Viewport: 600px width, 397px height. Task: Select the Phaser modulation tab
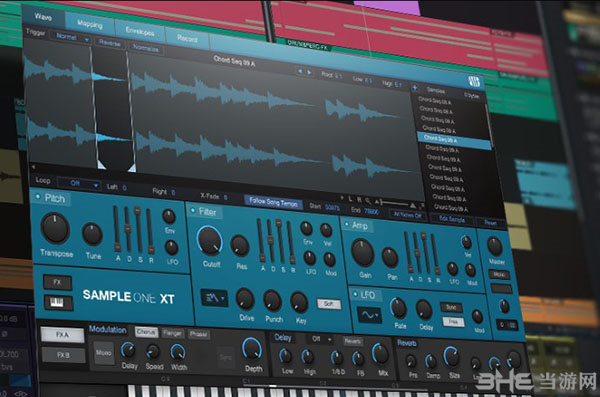pyautogui.click(x=199, y=334)
